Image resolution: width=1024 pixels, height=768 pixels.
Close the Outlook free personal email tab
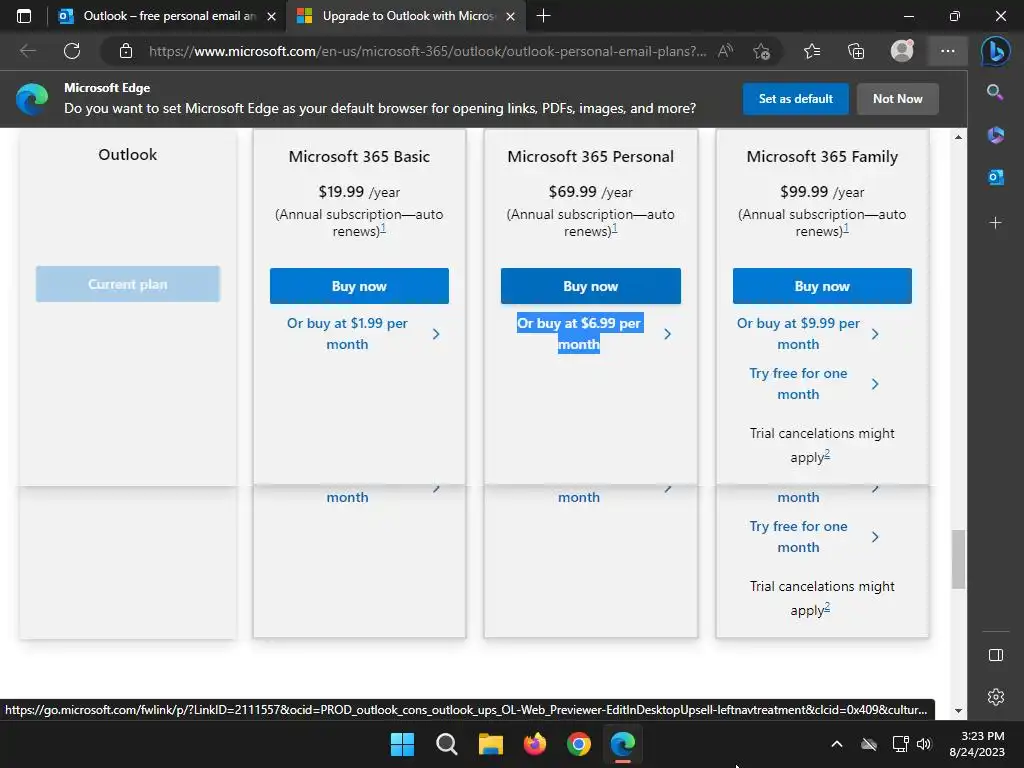[x=272, y=16]
